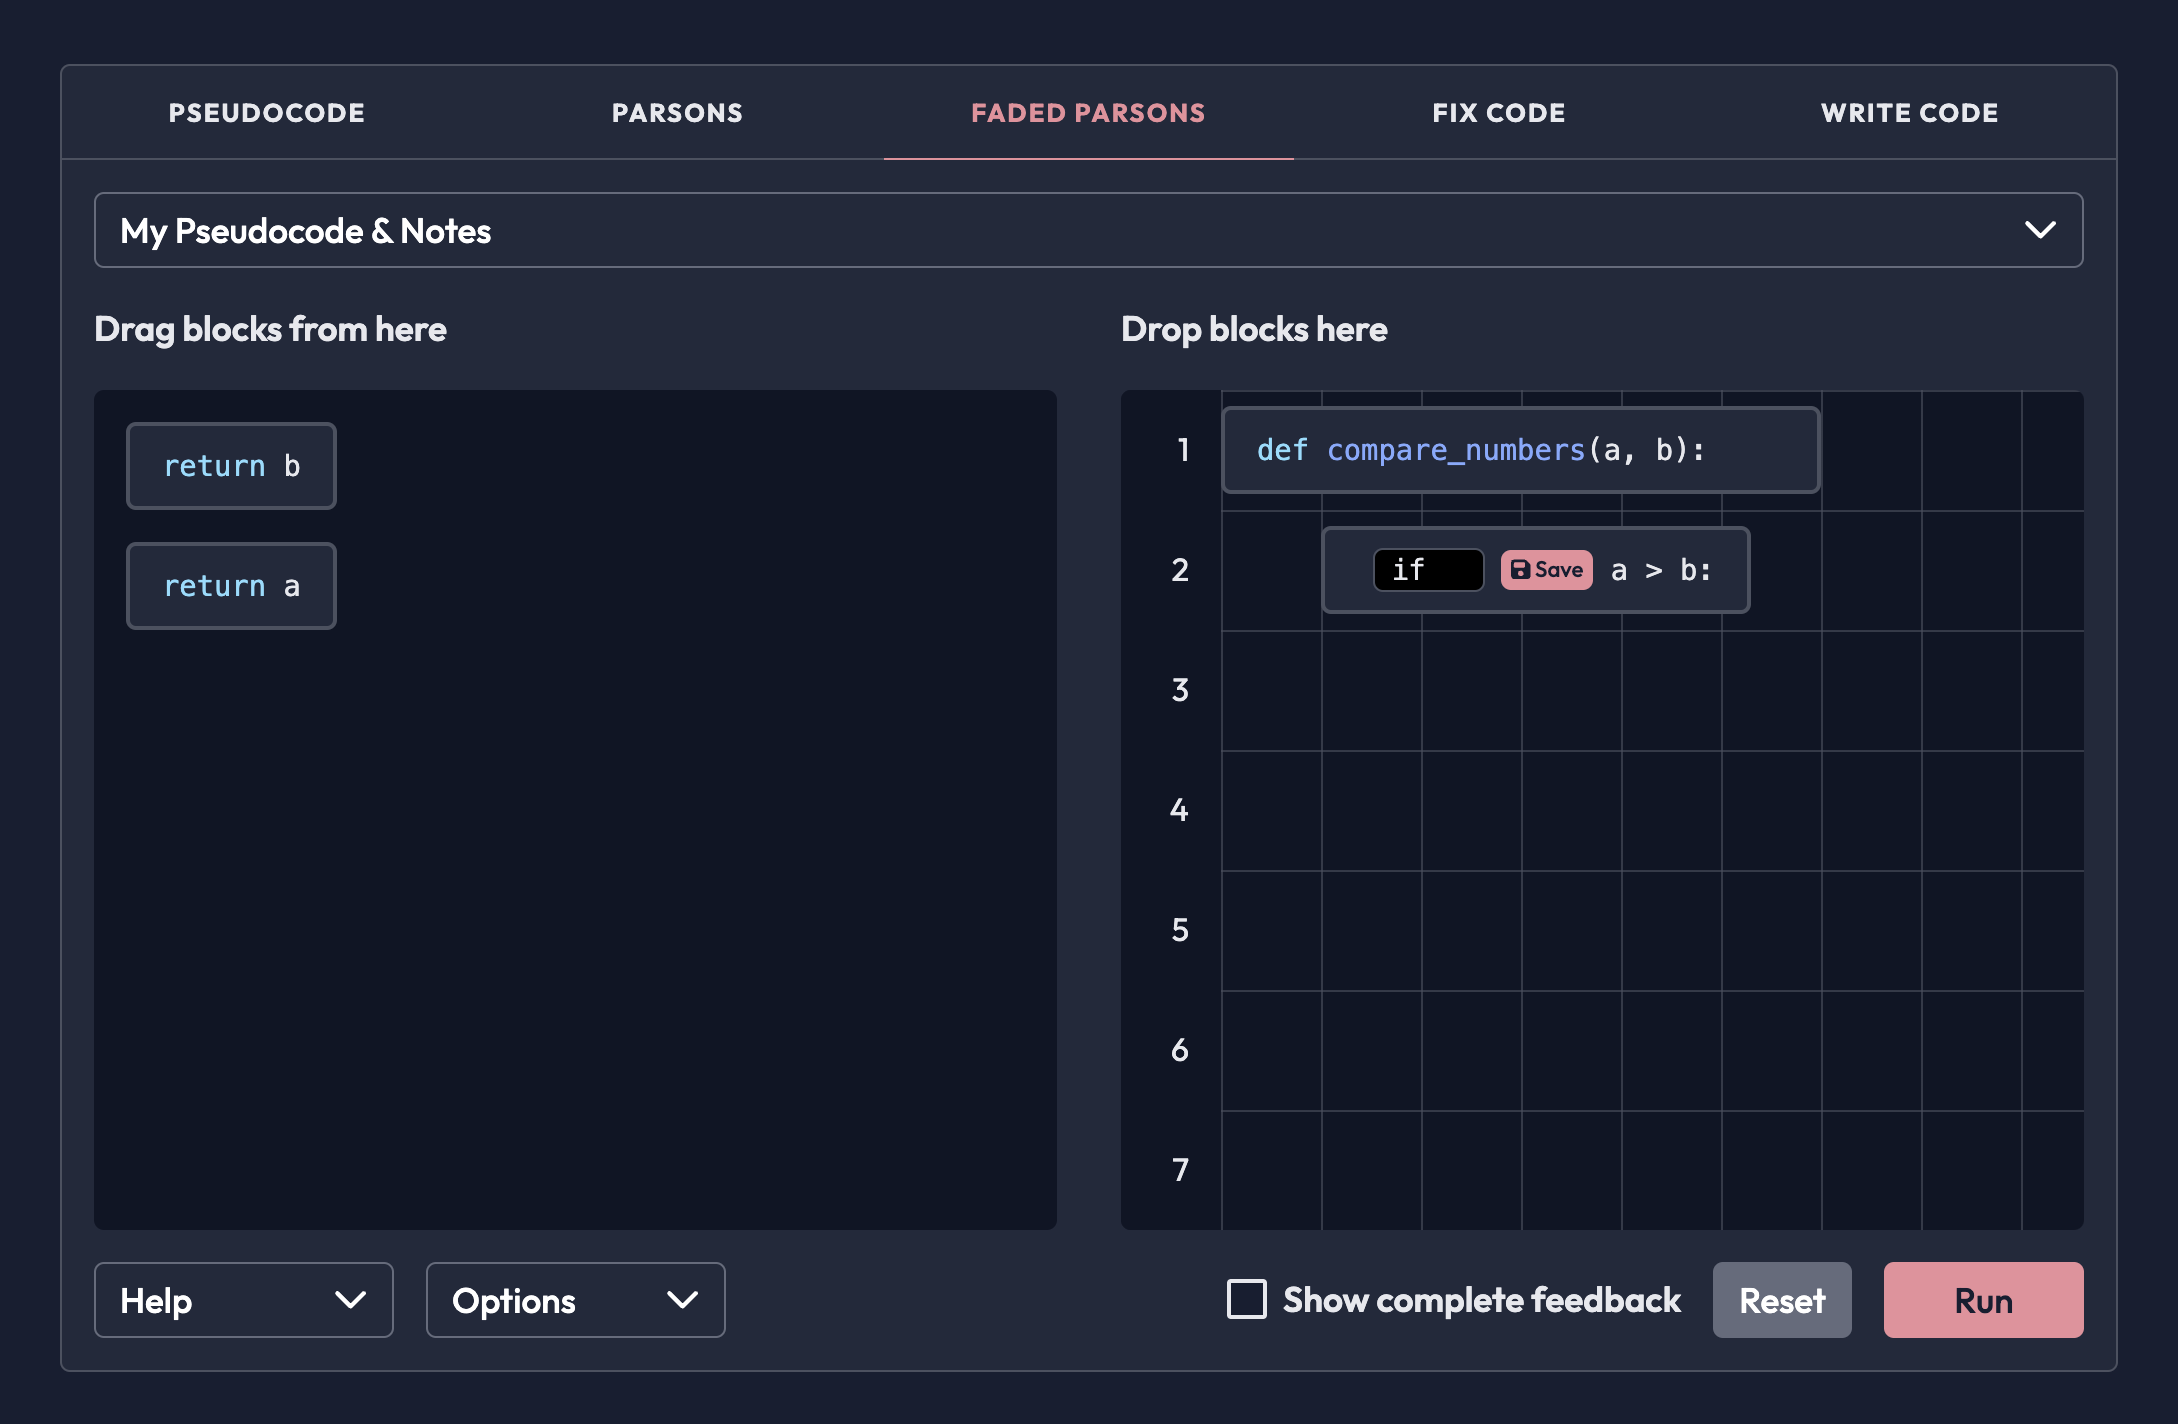2178x1424 pixels.
Task: Reset the puzzle blocks
Action: [x=1782, y=1300]
